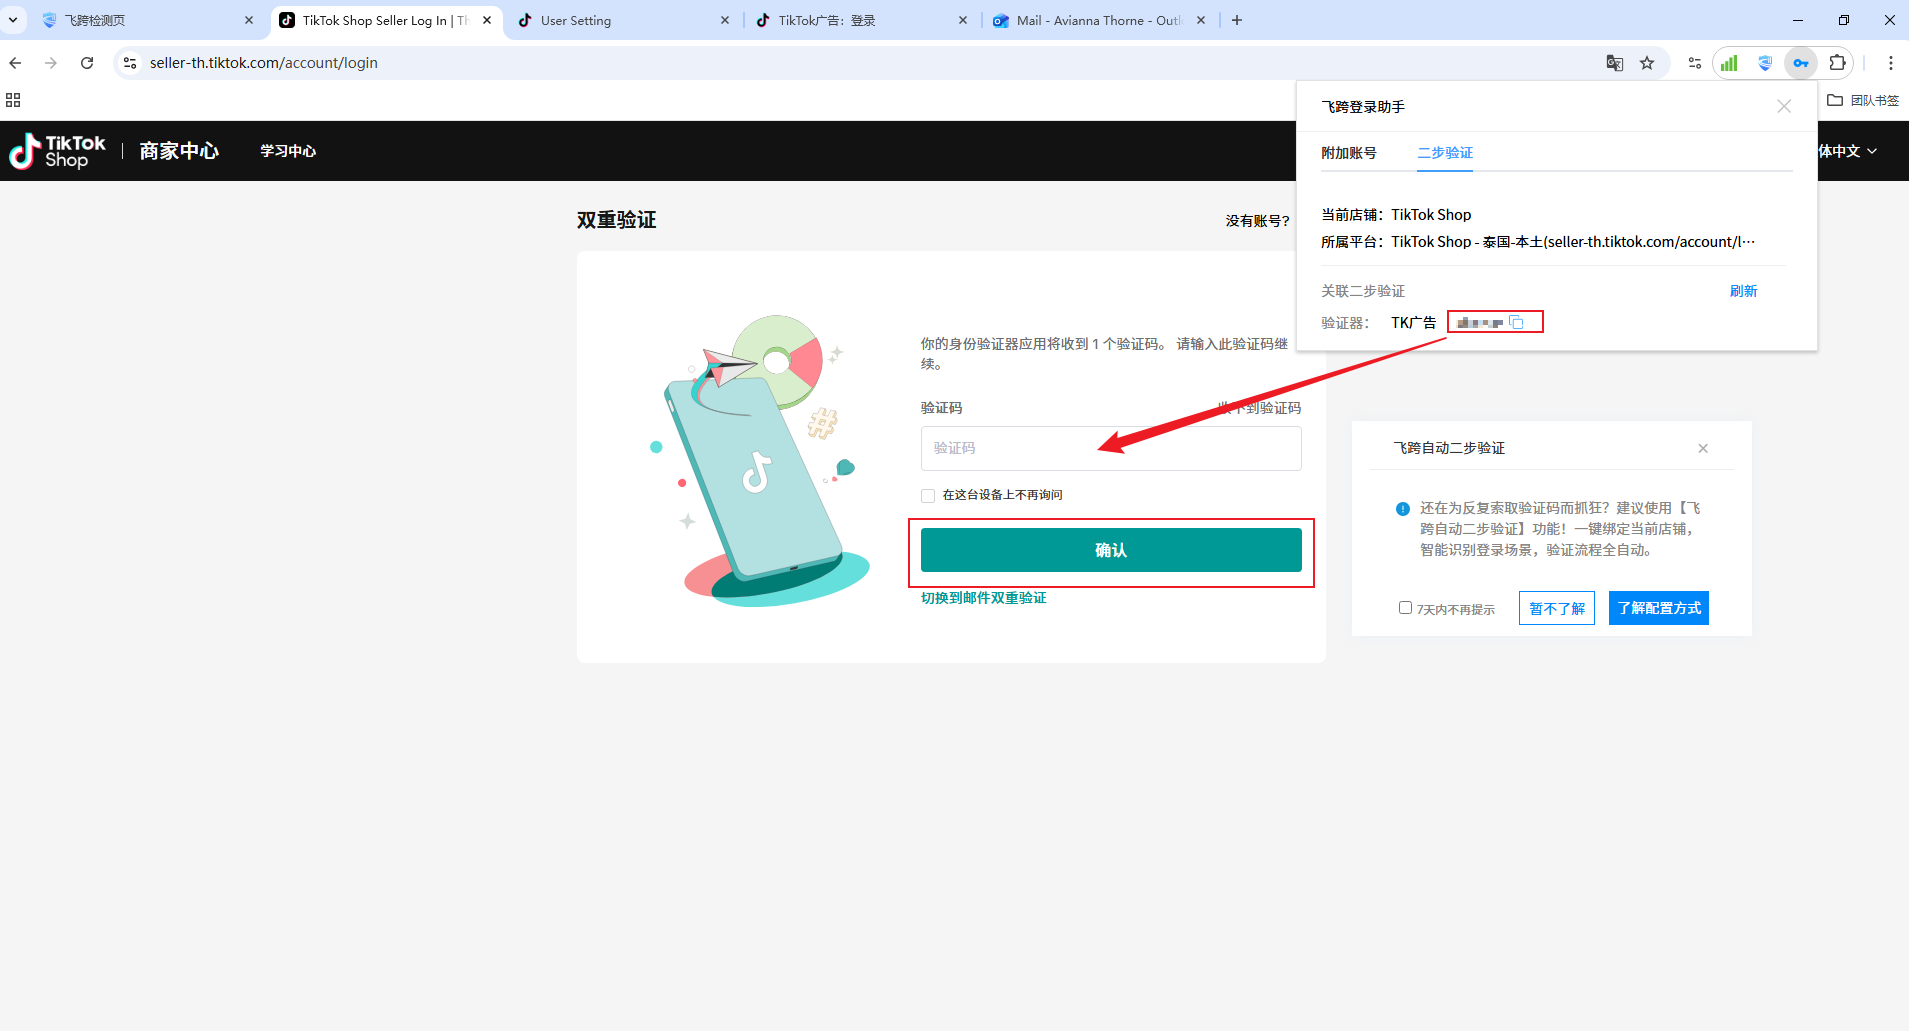
Task: Close the TikTok Shop Seller Log In tab
Action: tap(487, 20)
